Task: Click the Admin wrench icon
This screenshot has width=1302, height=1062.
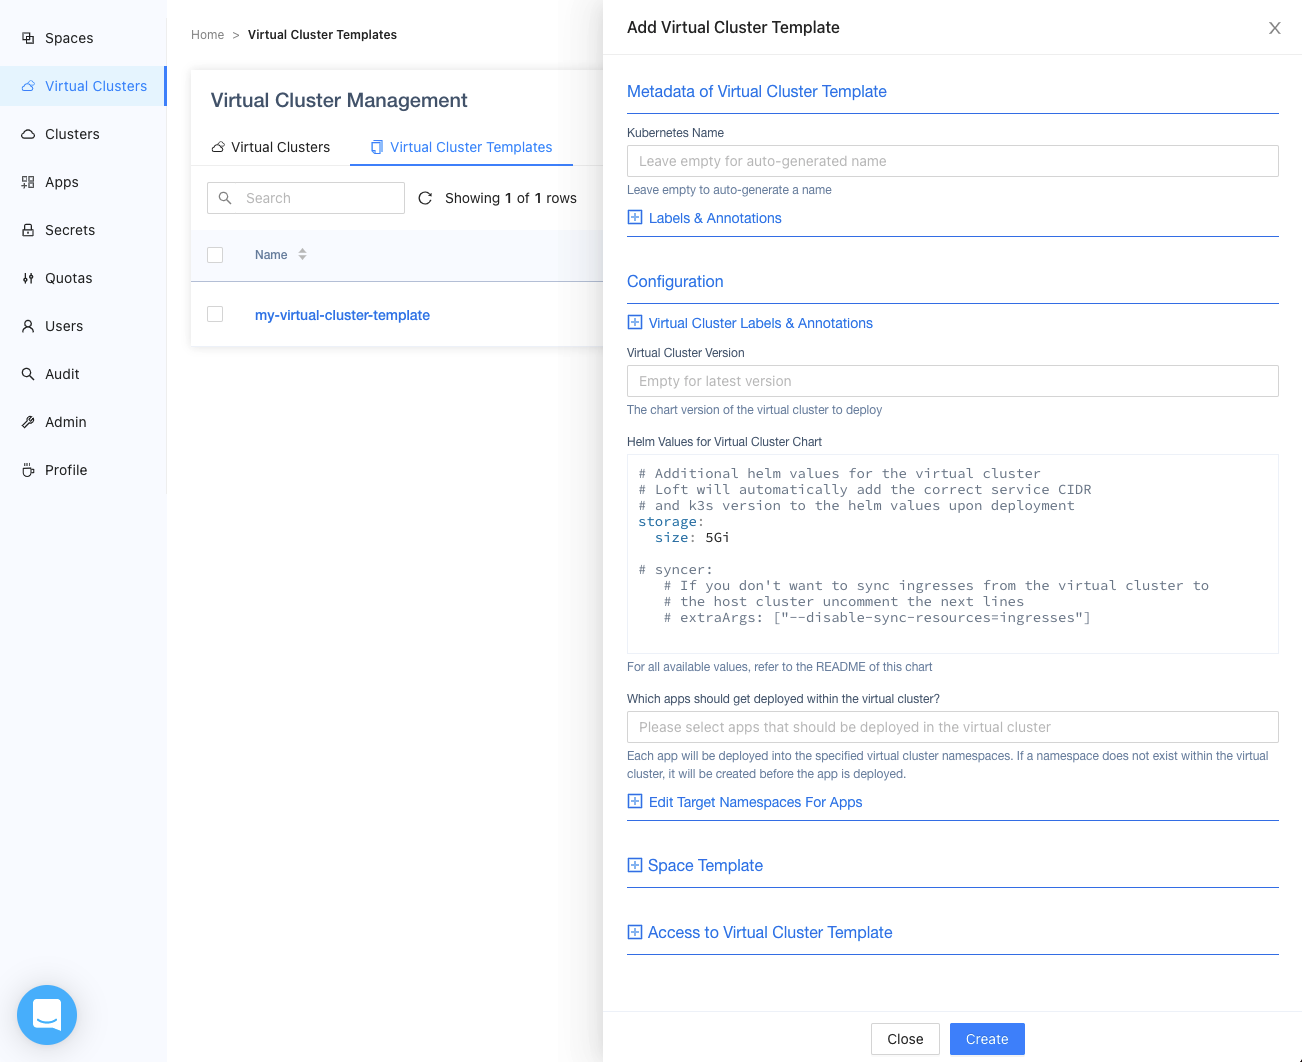Action: pos(28,422)
